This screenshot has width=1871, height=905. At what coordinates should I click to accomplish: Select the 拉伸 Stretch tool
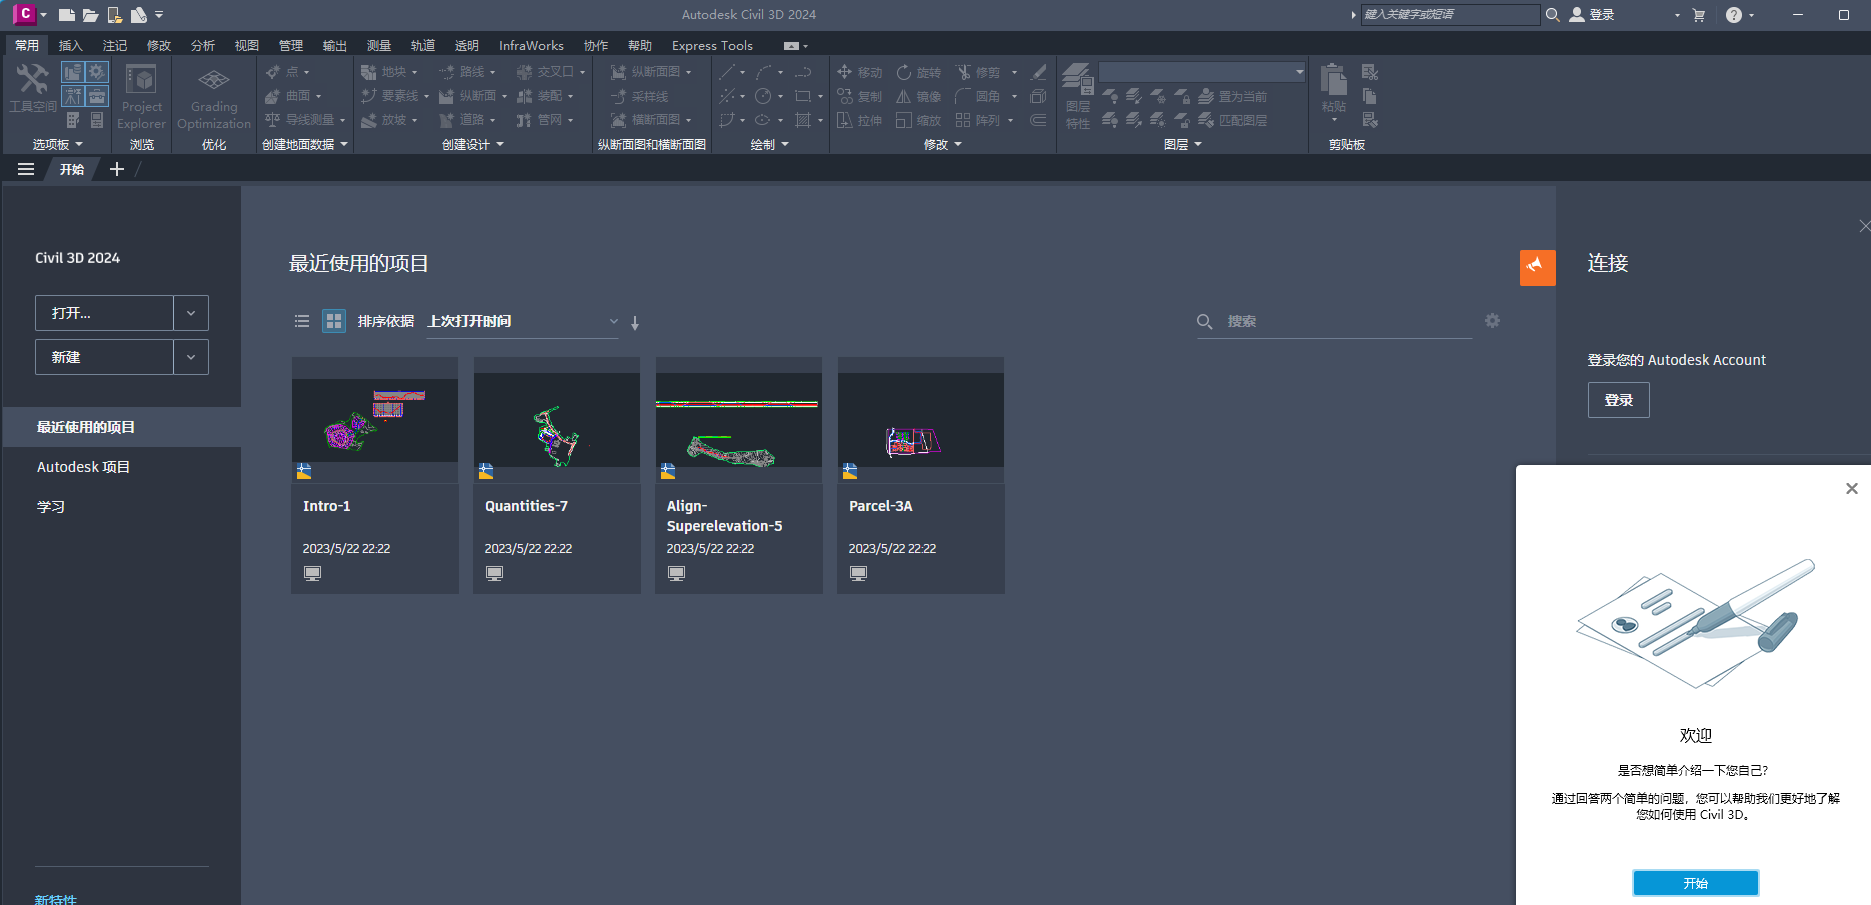tap(859, 120)
